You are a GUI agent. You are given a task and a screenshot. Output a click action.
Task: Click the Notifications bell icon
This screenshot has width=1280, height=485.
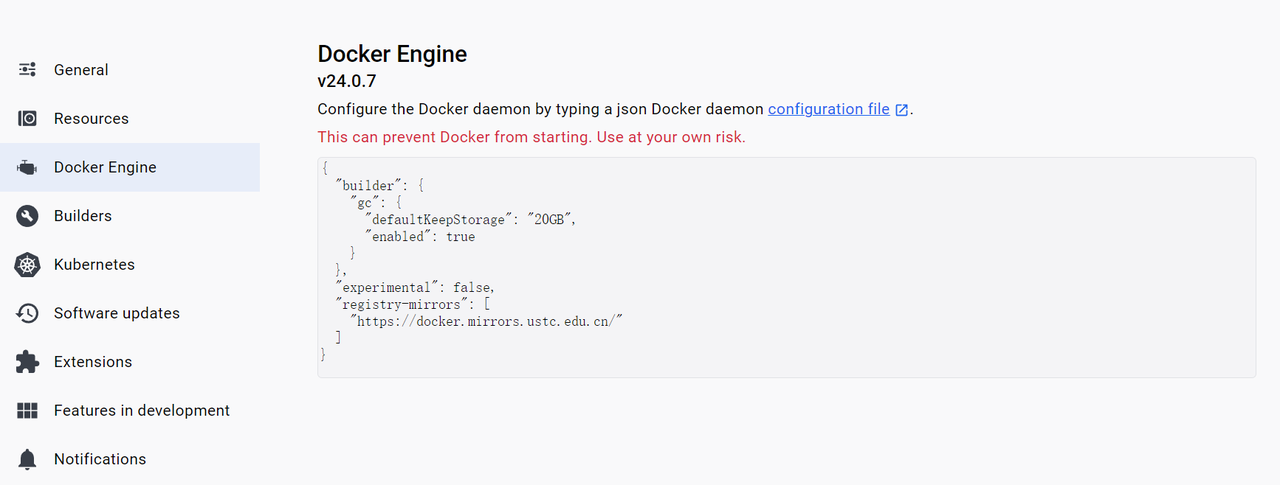27,459
